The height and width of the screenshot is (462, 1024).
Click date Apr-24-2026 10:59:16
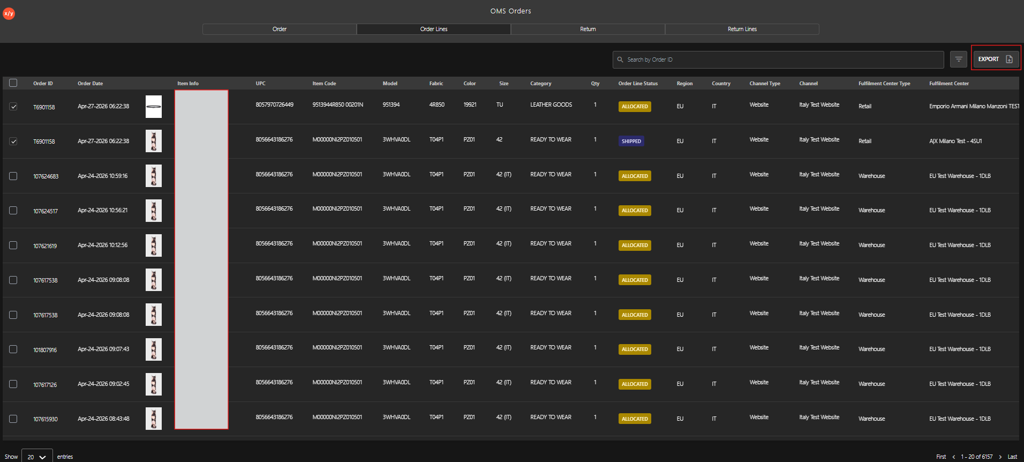point(103,176)
